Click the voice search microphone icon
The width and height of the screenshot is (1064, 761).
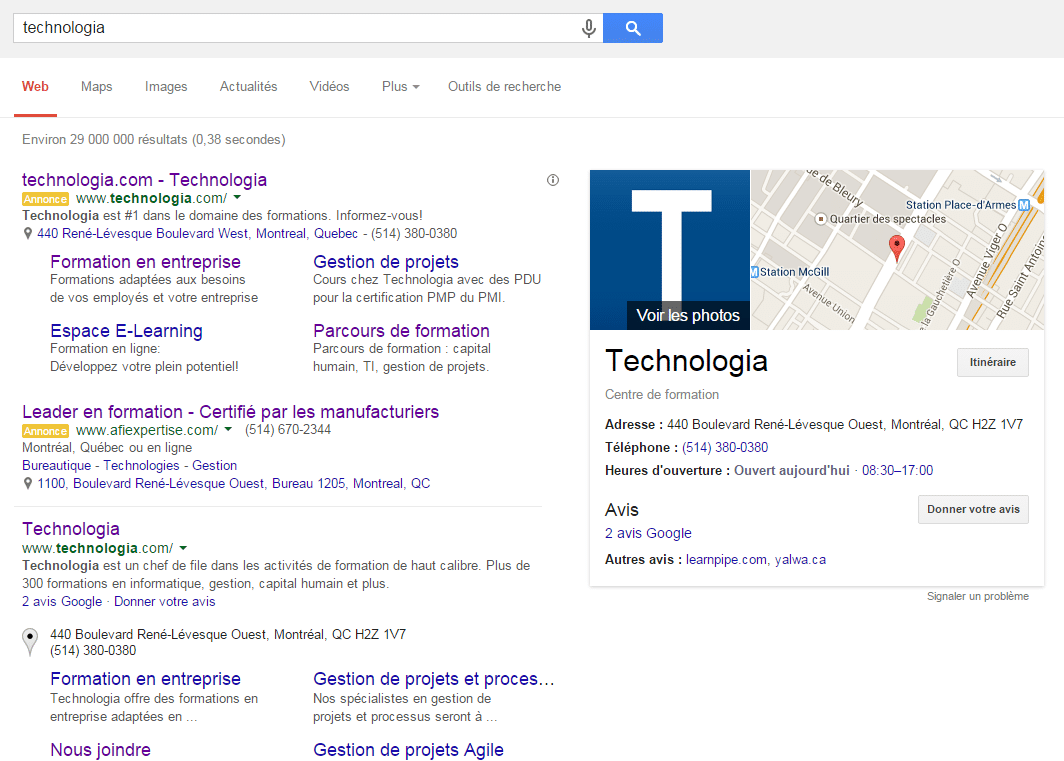pos(589,28)
